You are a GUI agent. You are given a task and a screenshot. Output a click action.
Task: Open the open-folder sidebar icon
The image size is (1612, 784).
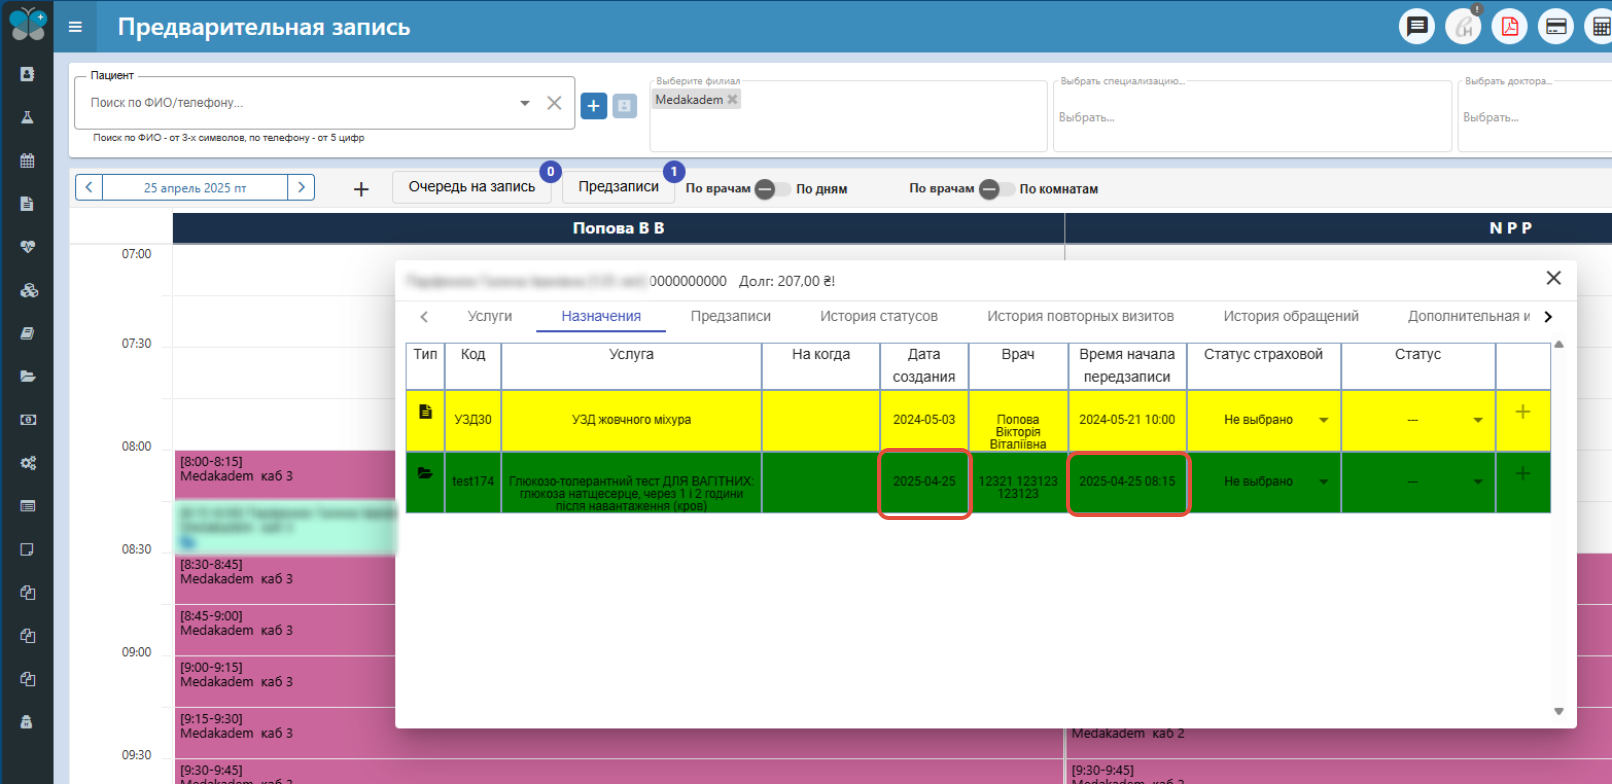coord(27,376)
